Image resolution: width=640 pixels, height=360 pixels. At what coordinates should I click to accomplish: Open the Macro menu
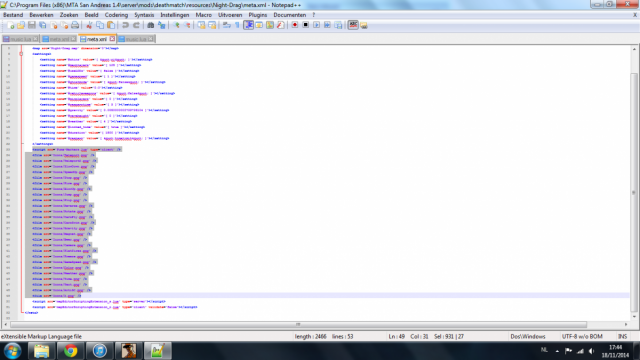point(204,15)
